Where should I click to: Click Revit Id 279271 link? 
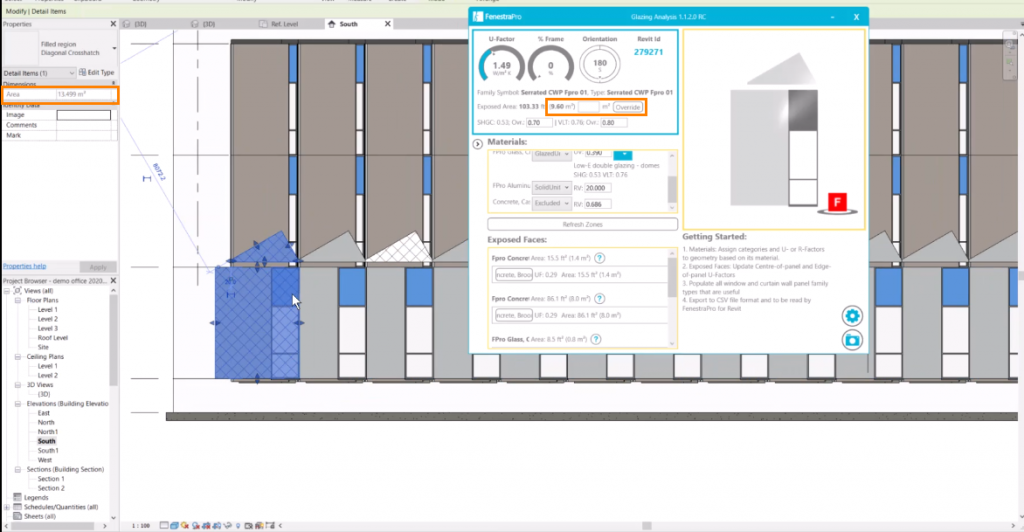pos(648,52)
